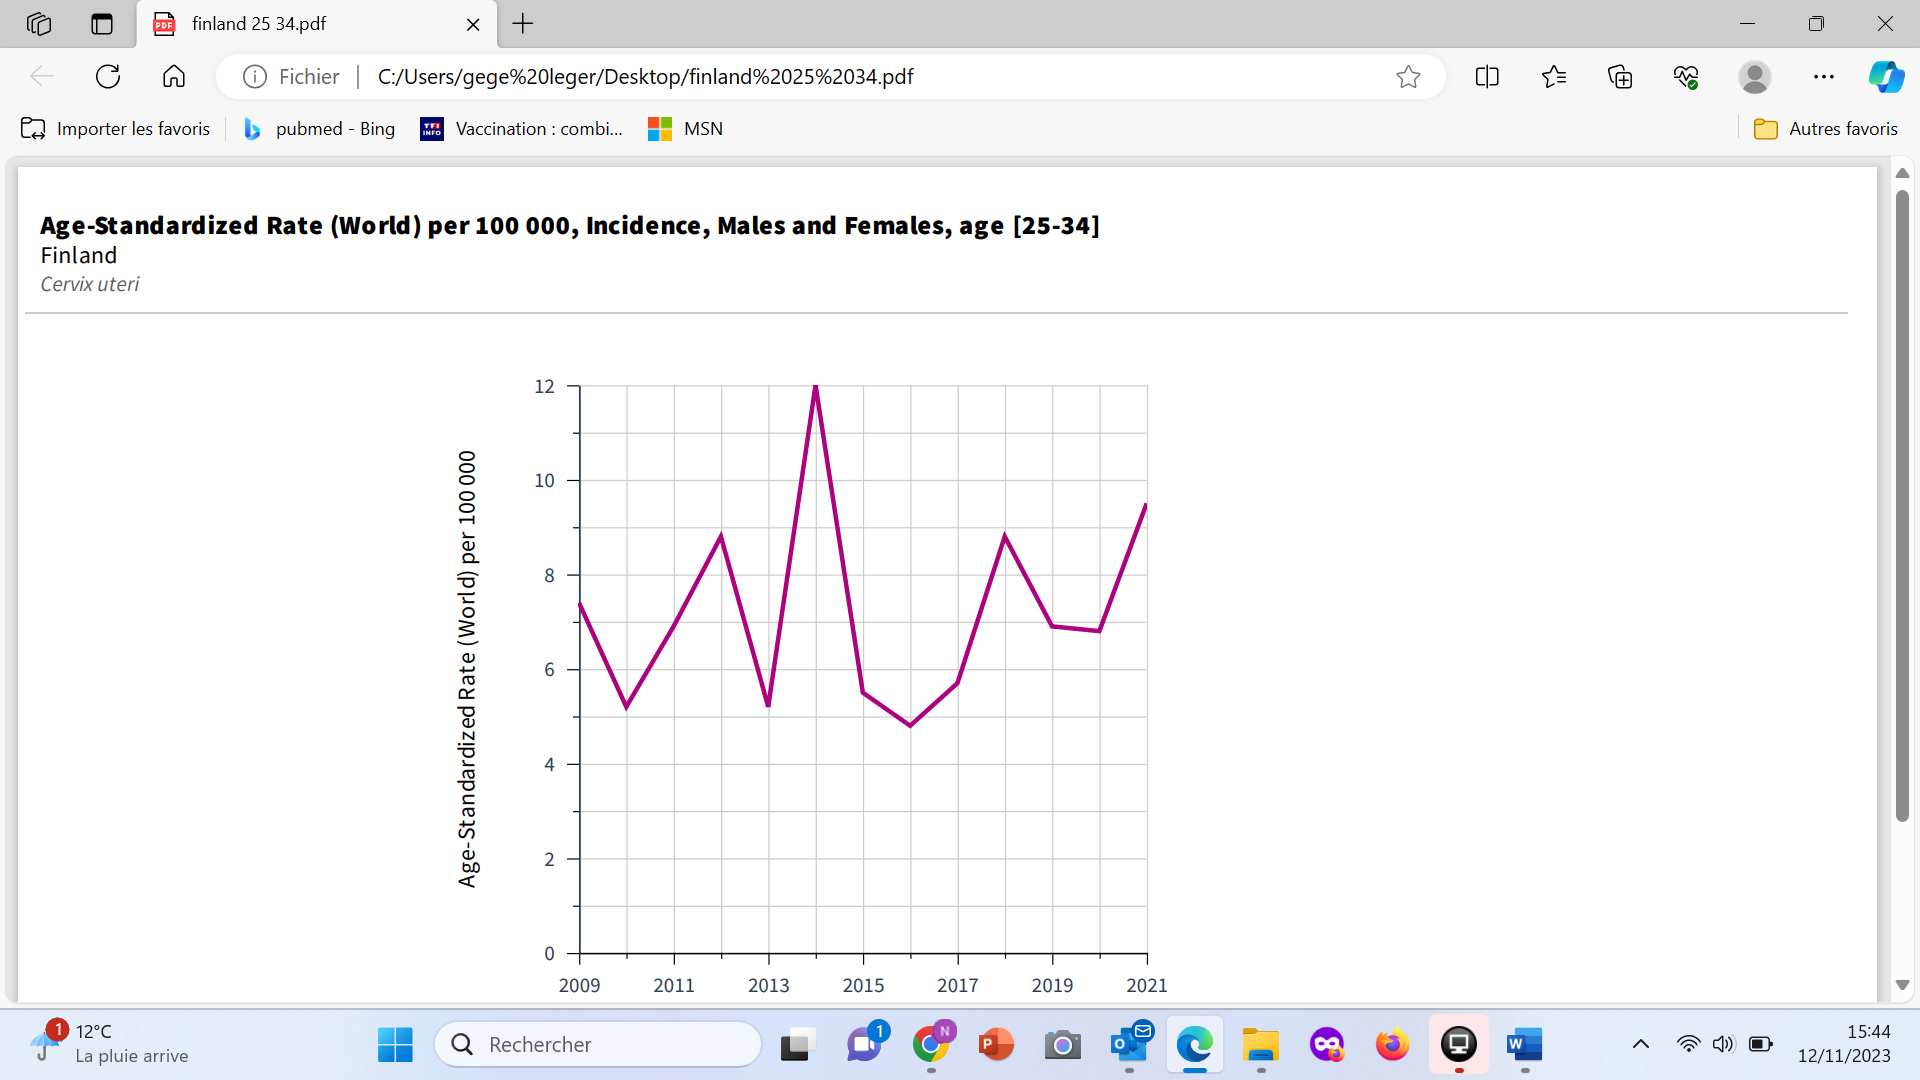This screenshot has width=1920, height=1080.
Task: Add this page to favorites star
Action: tap(1408, 77)
